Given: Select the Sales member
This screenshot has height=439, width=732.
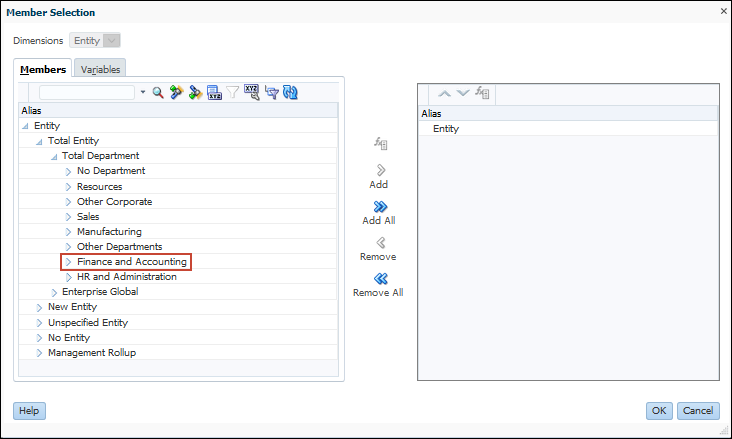Looking at the screenshot, I should [x=88, y=216].
